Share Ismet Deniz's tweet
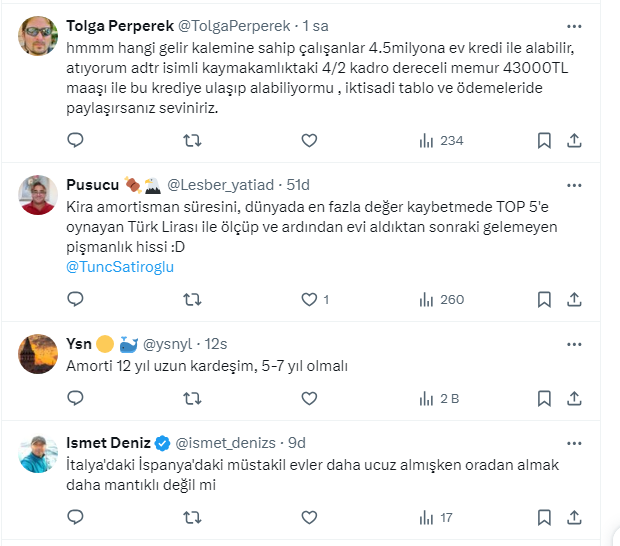The width and height of the screenshot is (620, 546). pos(575,517)
